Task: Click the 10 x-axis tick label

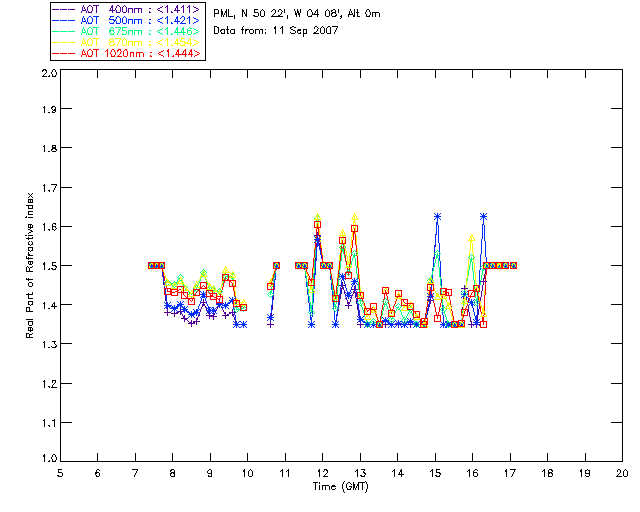Action: [247, 473]
